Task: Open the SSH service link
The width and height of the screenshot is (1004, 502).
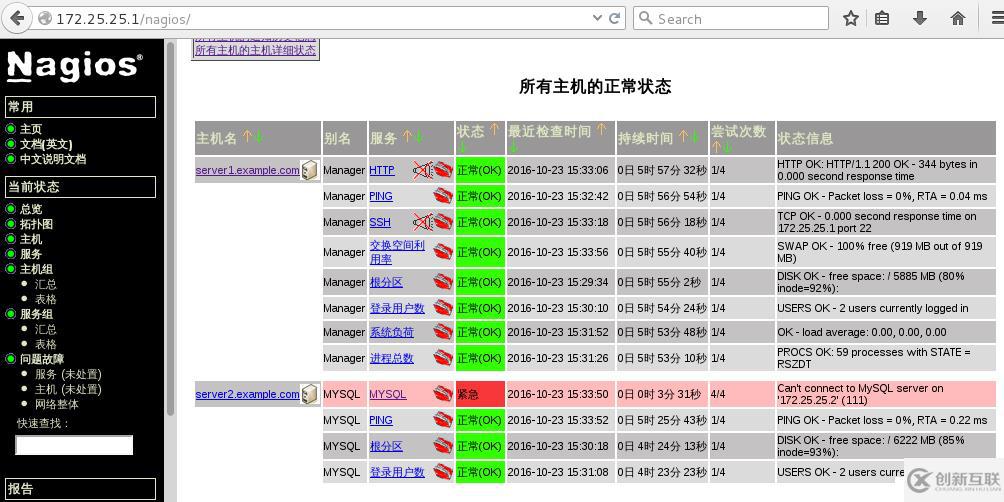Action: coord(380,222)
